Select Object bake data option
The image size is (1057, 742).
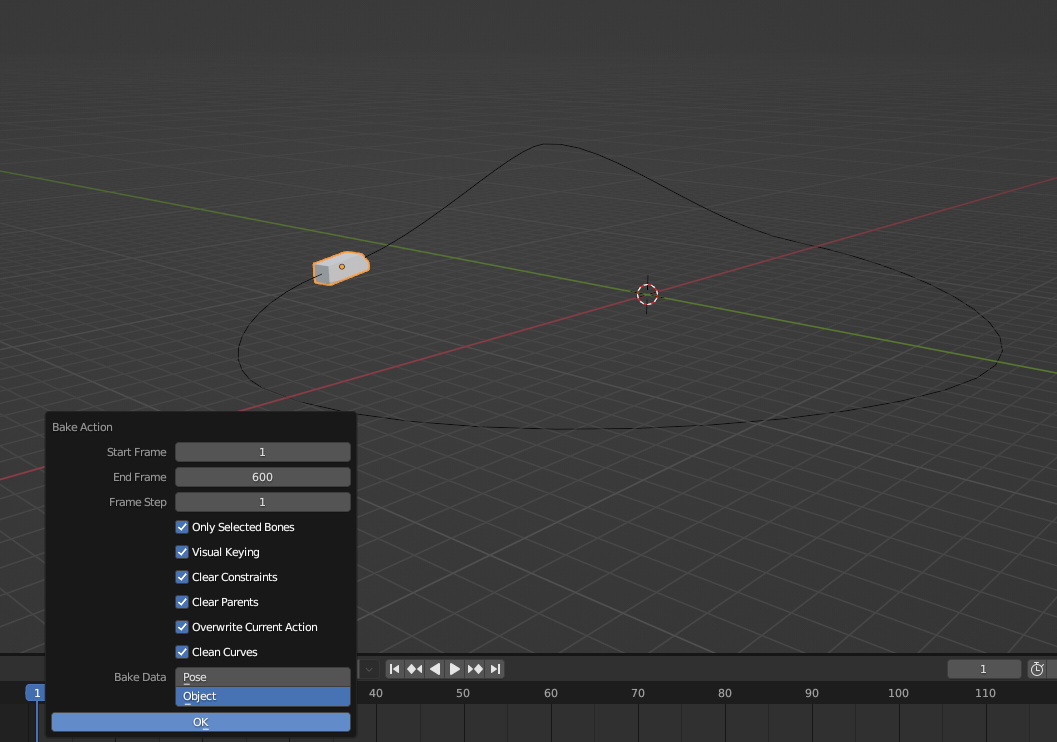(x=263, y=696)
